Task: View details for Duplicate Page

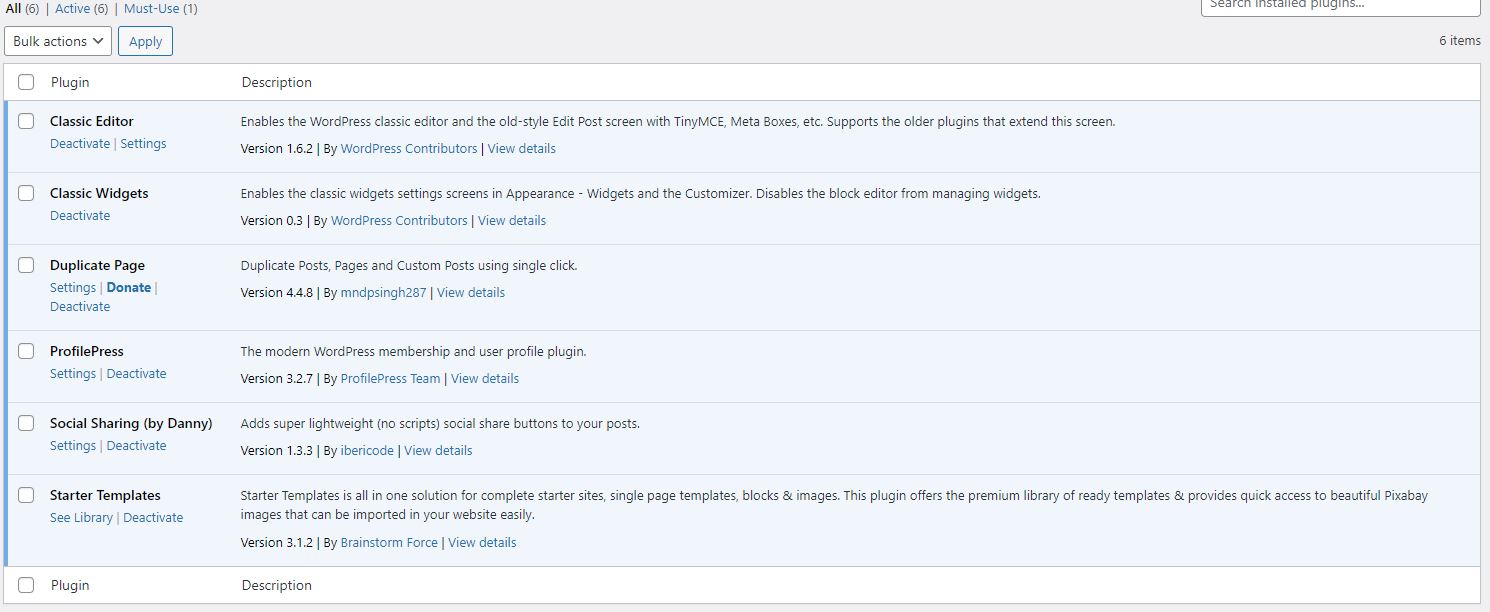Action: tap(471, 292)
